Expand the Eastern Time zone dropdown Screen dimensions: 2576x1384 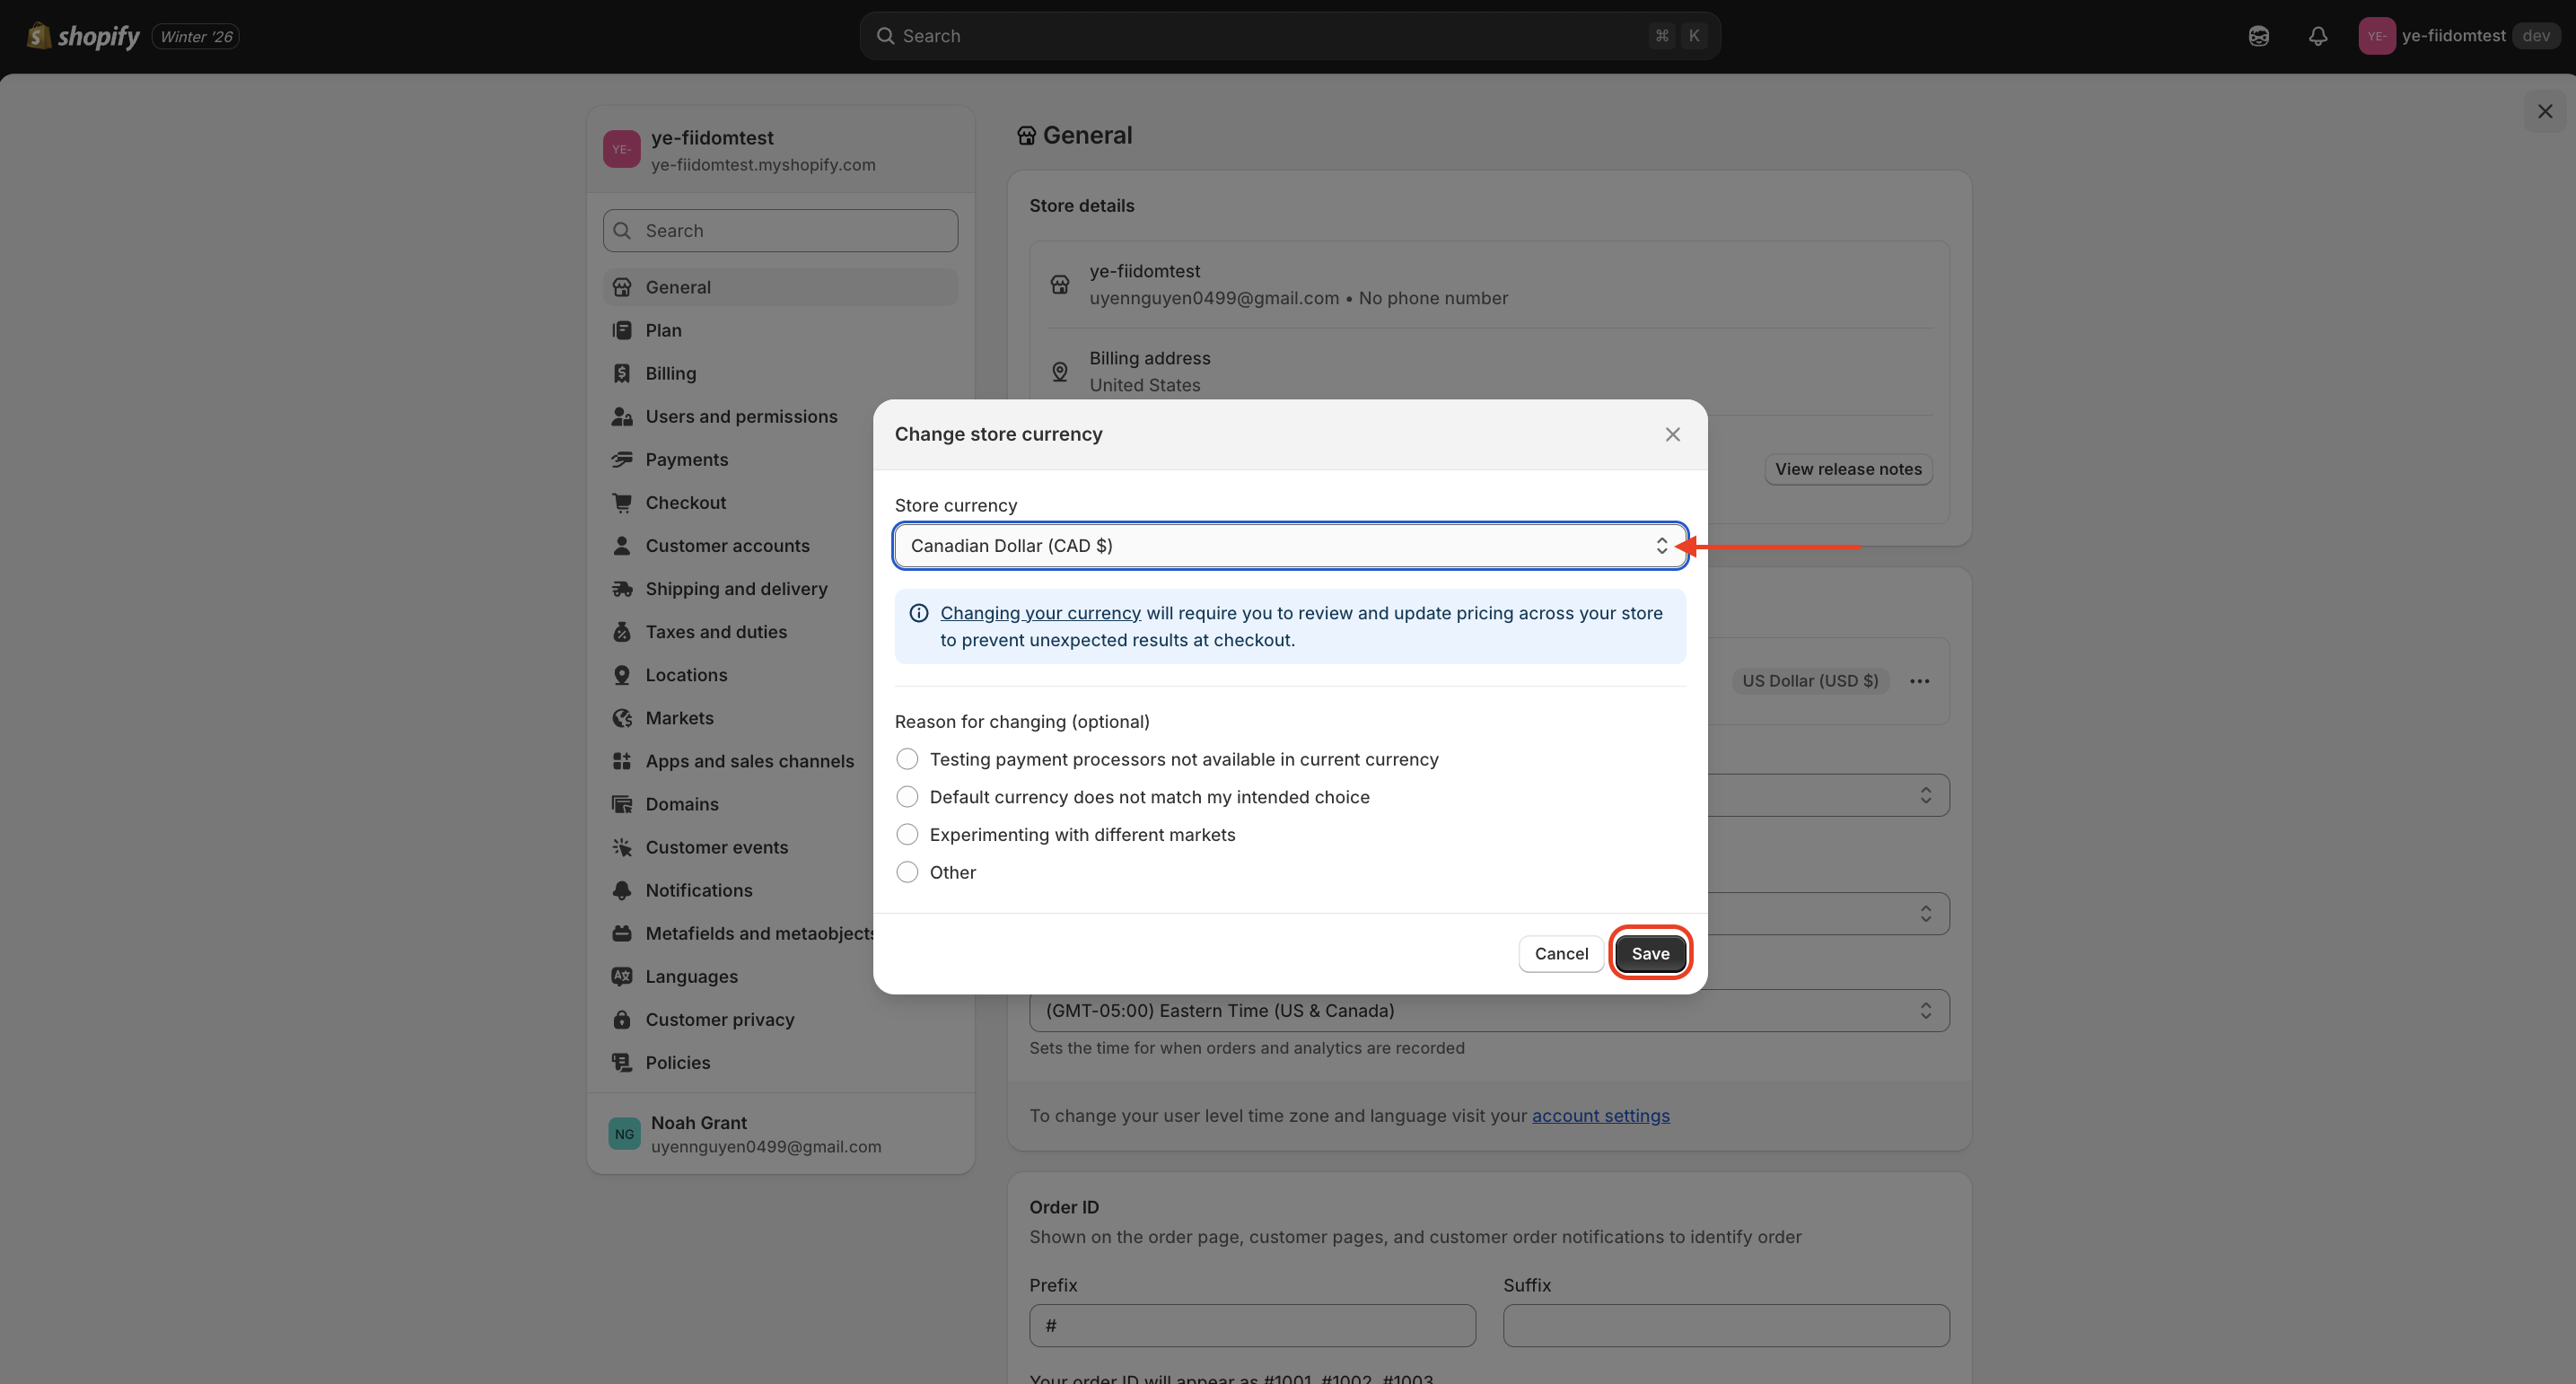[1488, 1011]
